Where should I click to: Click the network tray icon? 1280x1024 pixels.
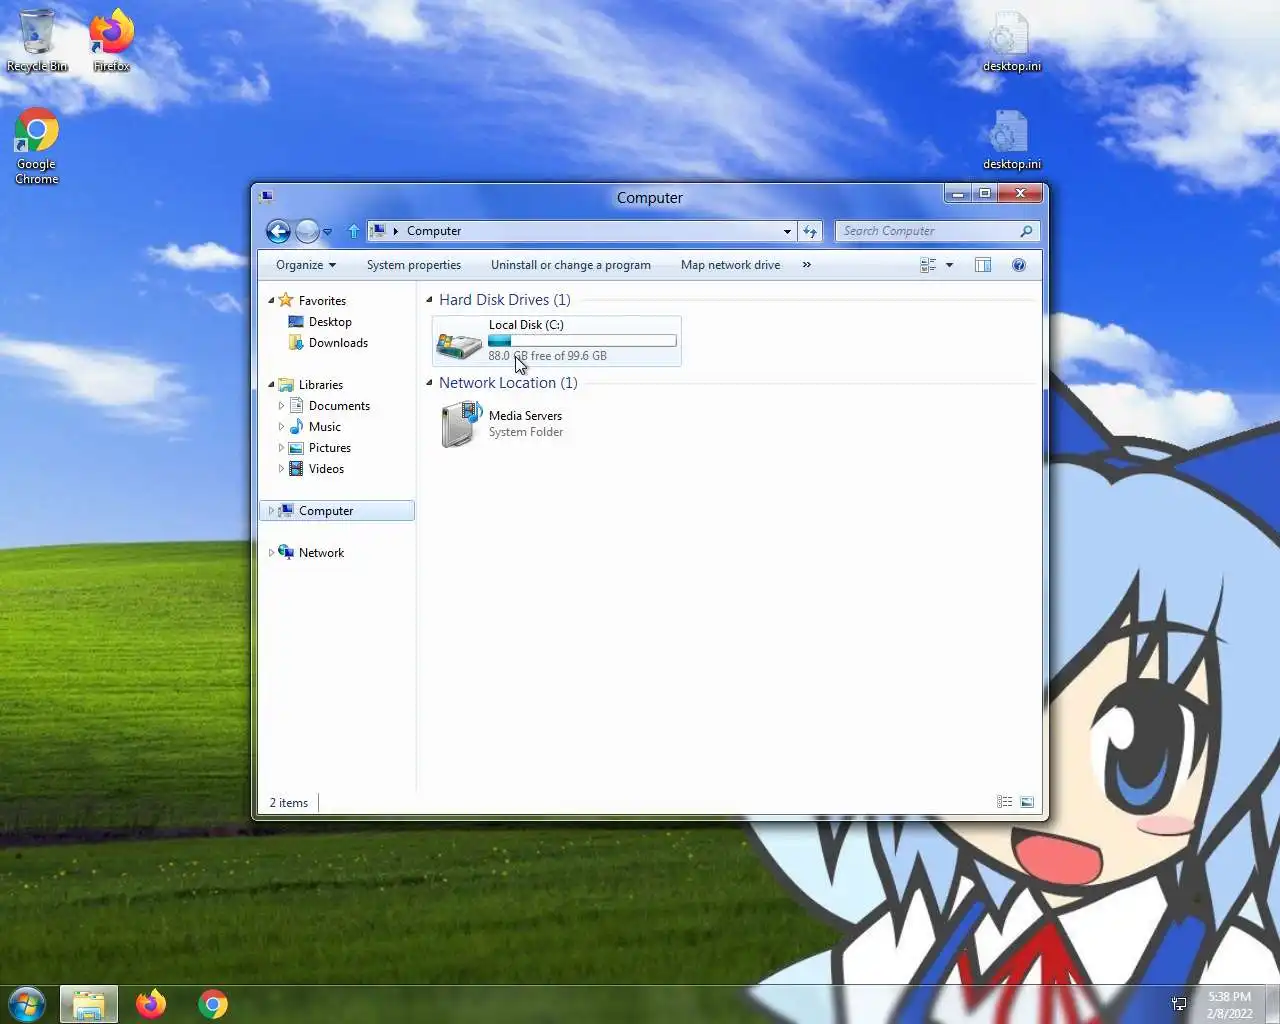tap(1179, 1004)
